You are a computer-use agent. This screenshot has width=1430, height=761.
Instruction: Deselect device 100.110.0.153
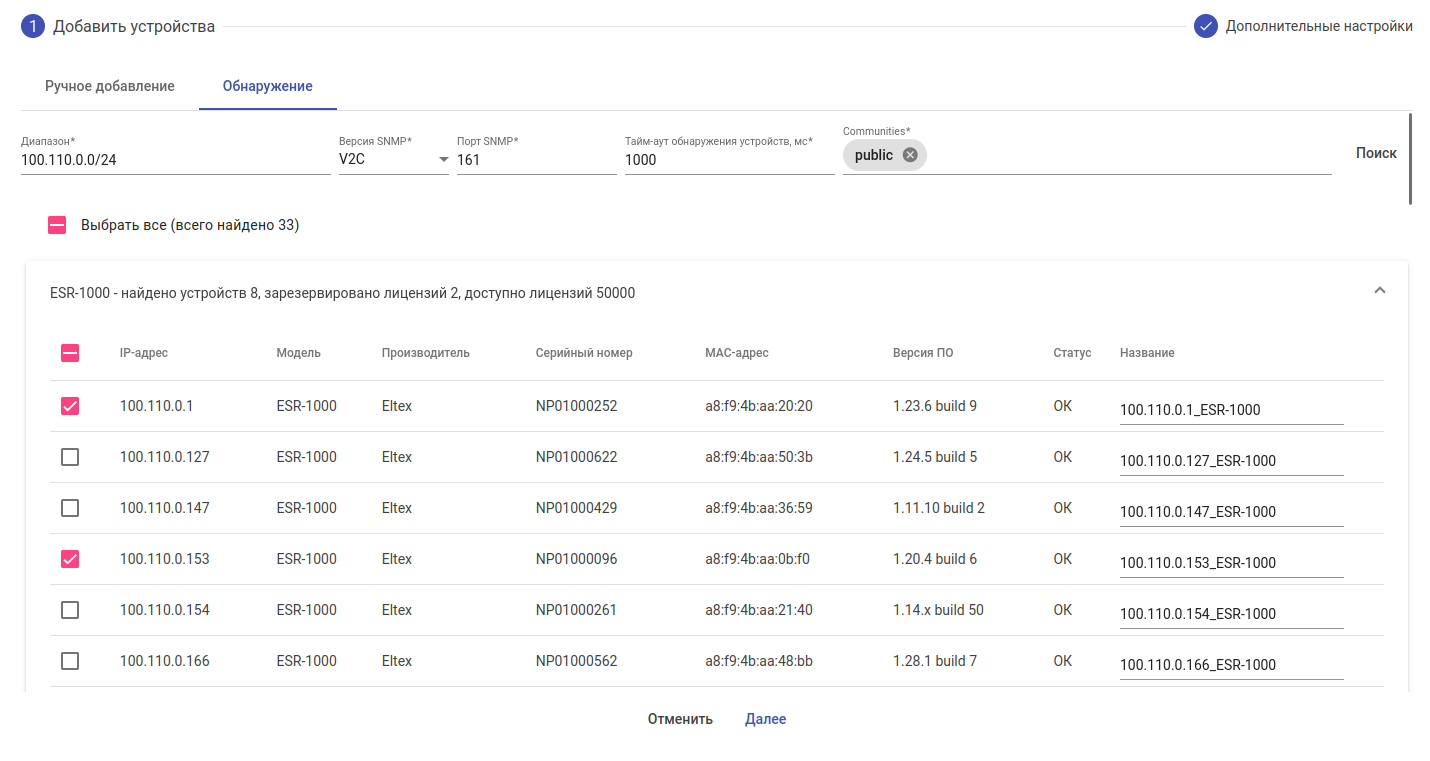[70, 559]
